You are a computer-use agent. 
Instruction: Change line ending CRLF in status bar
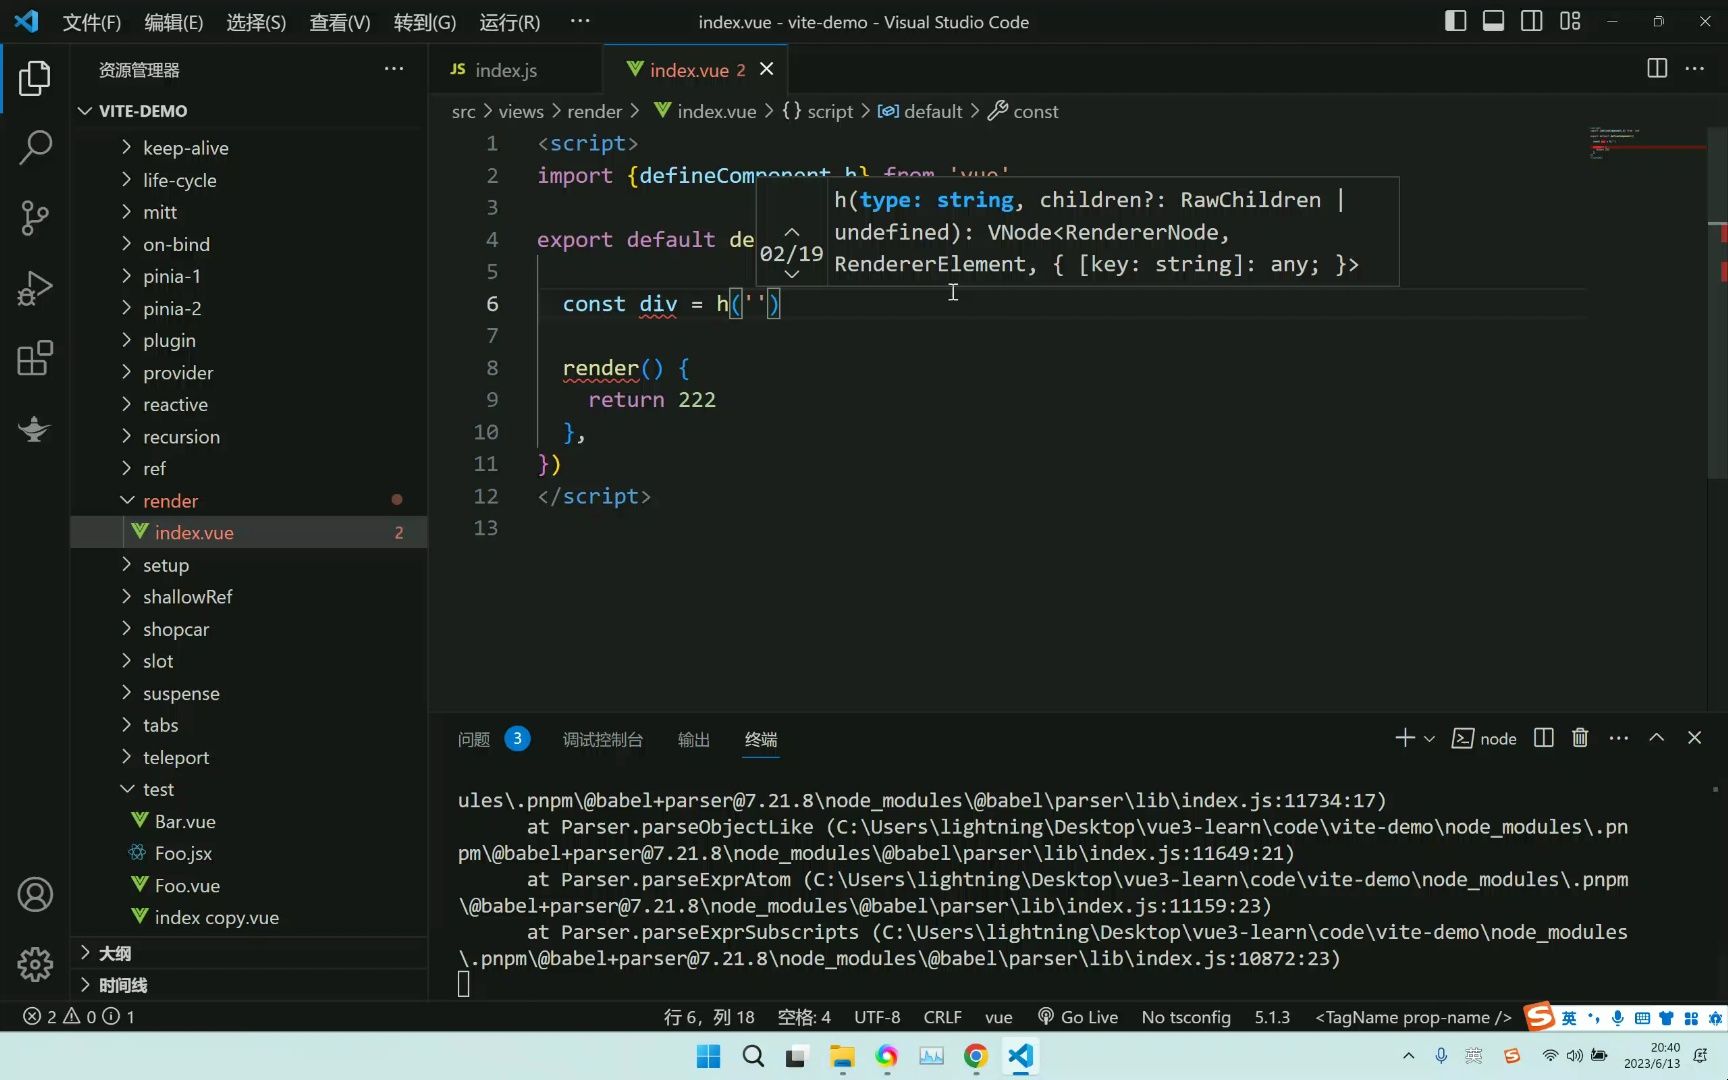(942, 1016)
